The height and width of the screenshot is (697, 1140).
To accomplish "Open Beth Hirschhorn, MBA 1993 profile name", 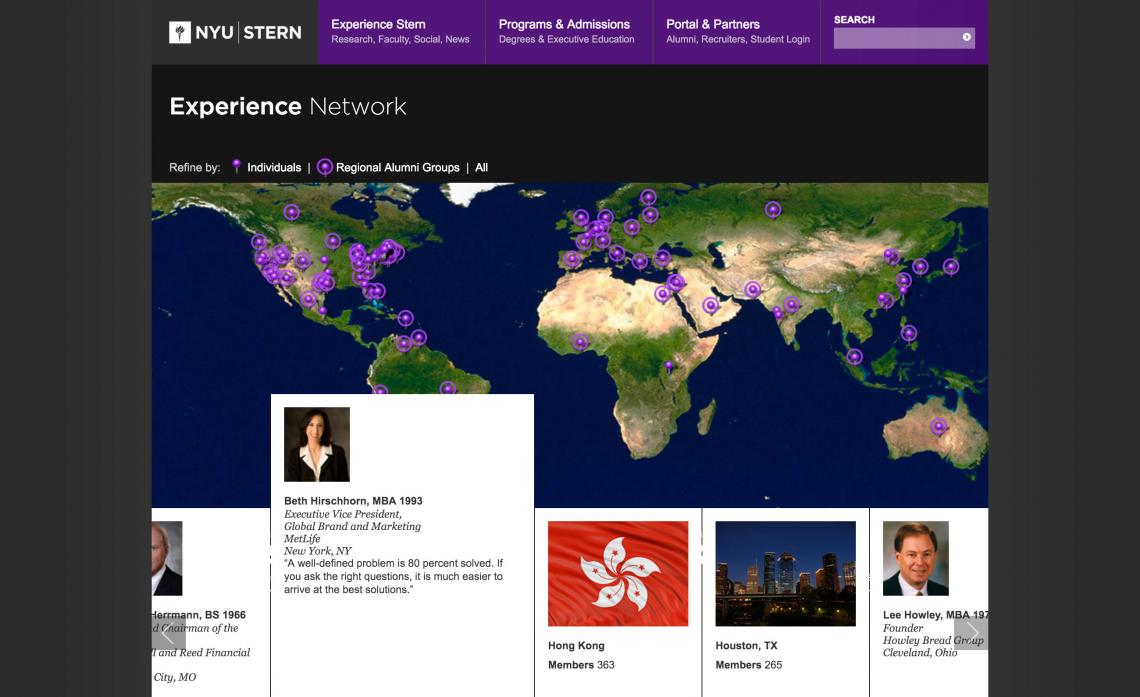I will coord(353,501).
